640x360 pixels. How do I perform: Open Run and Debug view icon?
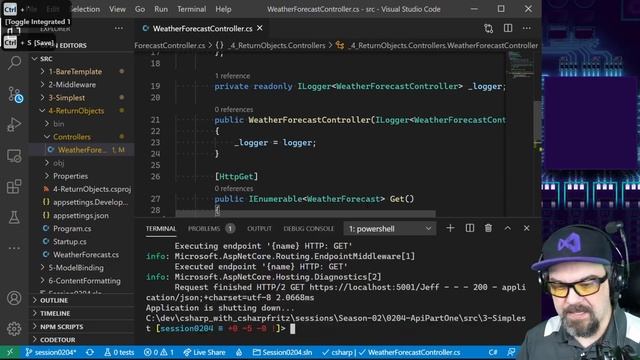coord(14,124)
